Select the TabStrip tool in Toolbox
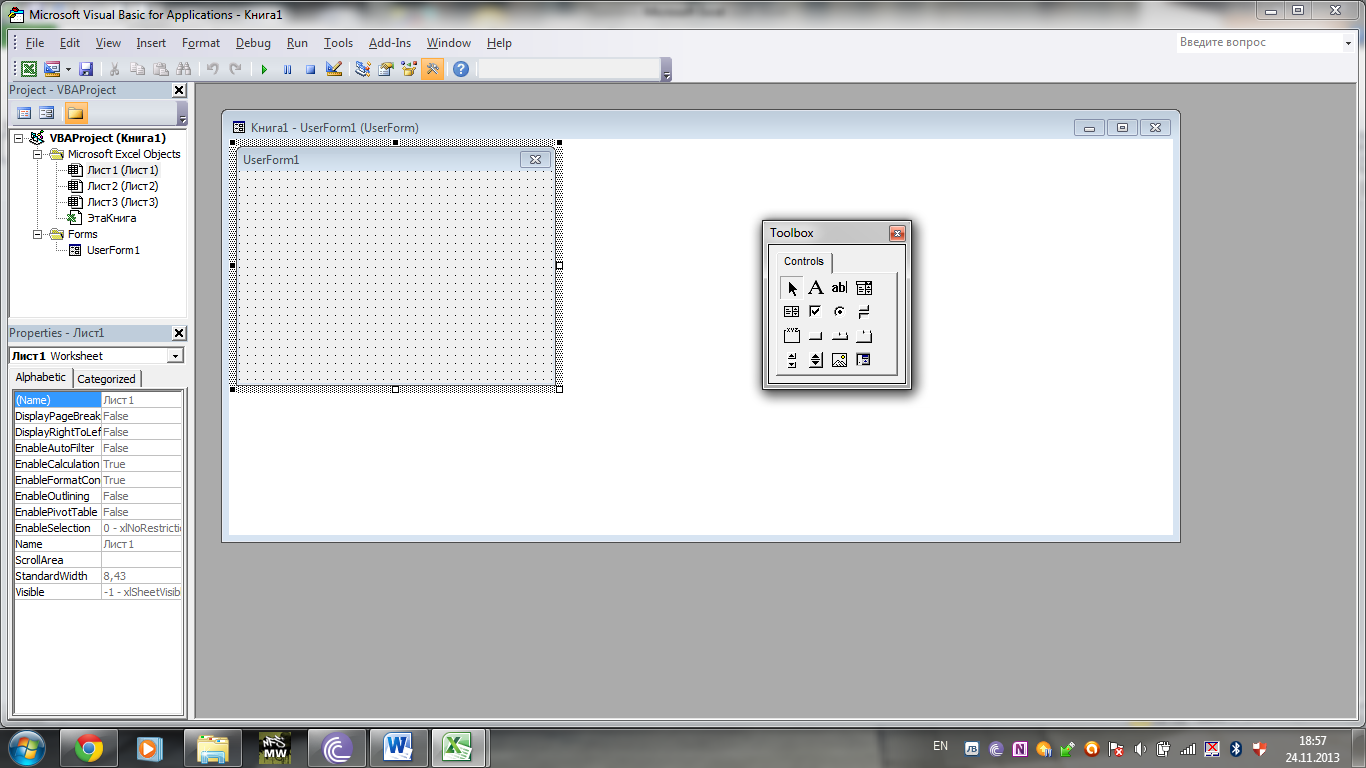This screenshot has height=768, width=1366. point(840,336)
